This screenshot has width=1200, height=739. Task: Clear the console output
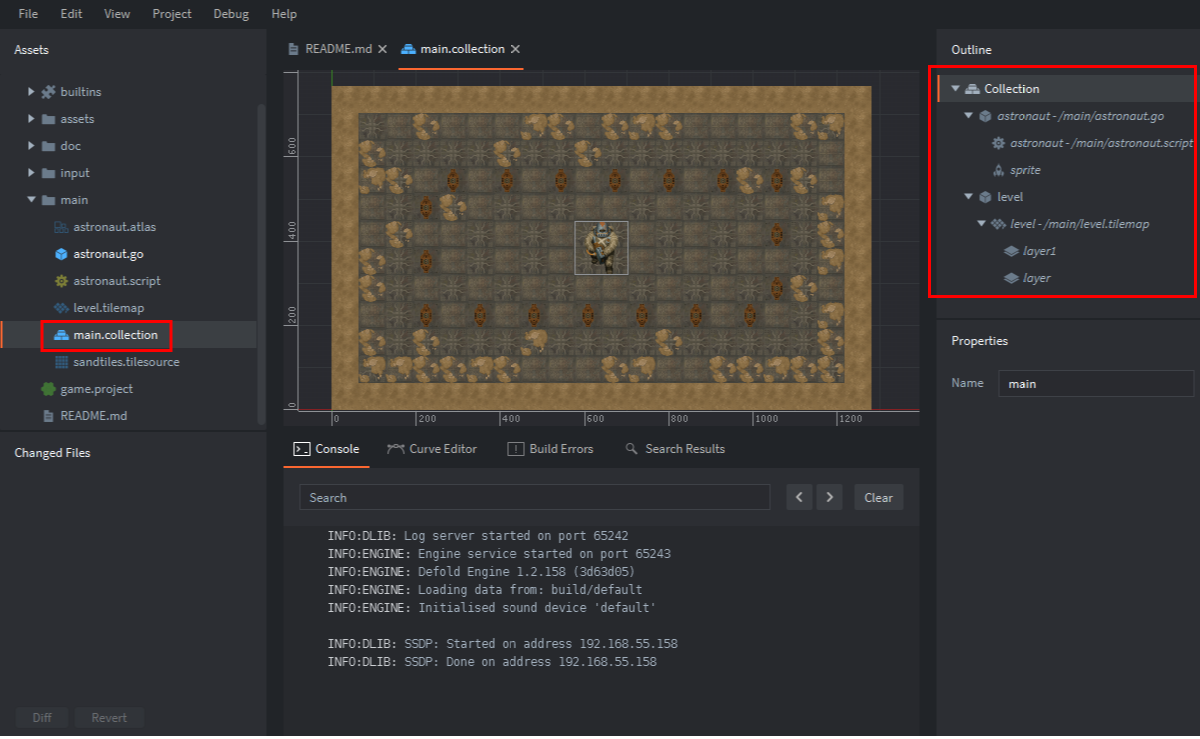878,497
